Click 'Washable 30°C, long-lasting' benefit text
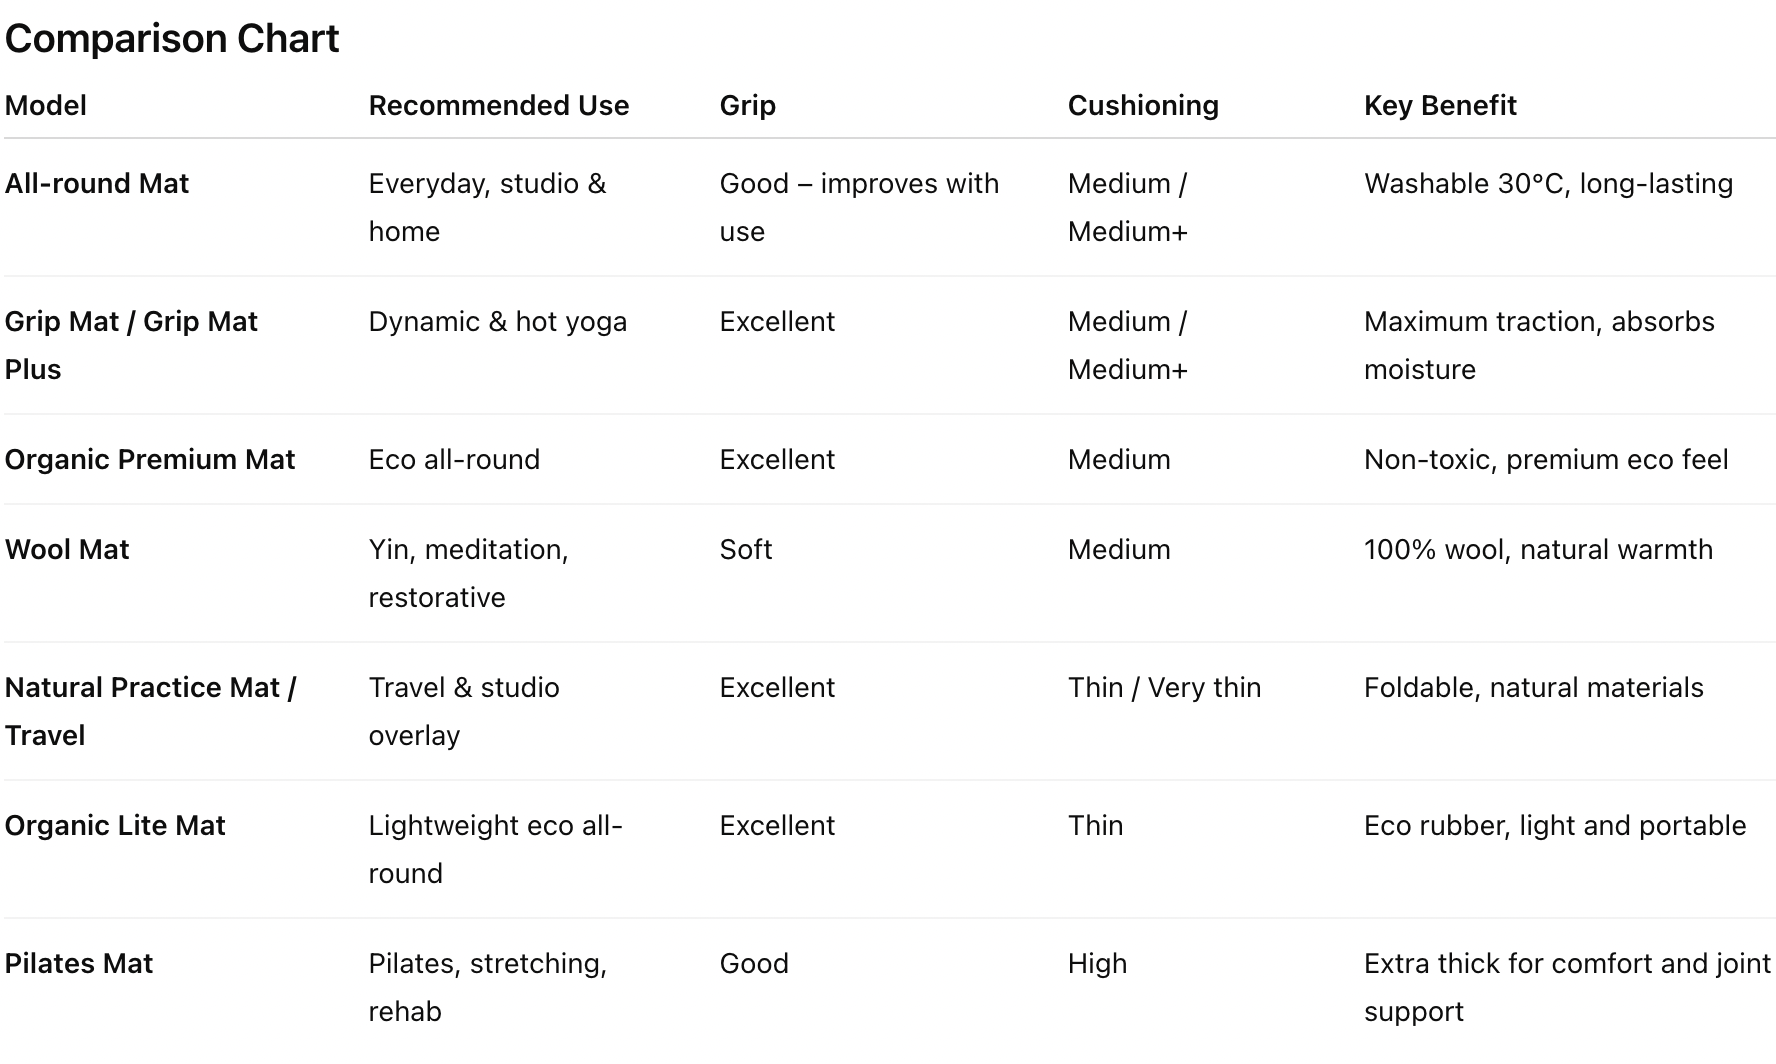Viewport: 1776px width, 1064px height. tap(1548, 183)
